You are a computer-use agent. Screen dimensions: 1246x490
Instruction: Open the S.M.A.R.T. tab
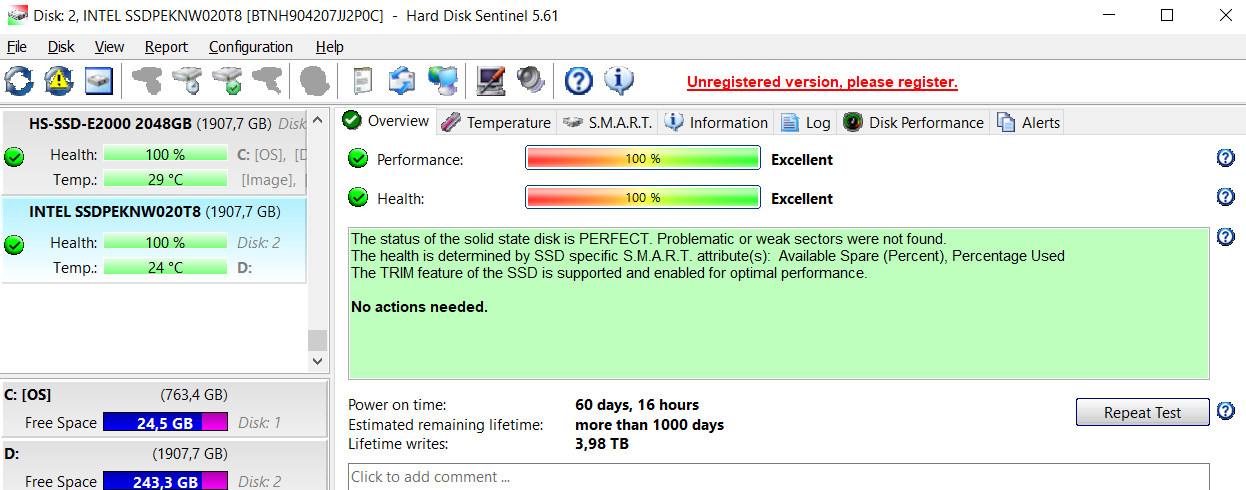tap(607, 122)
